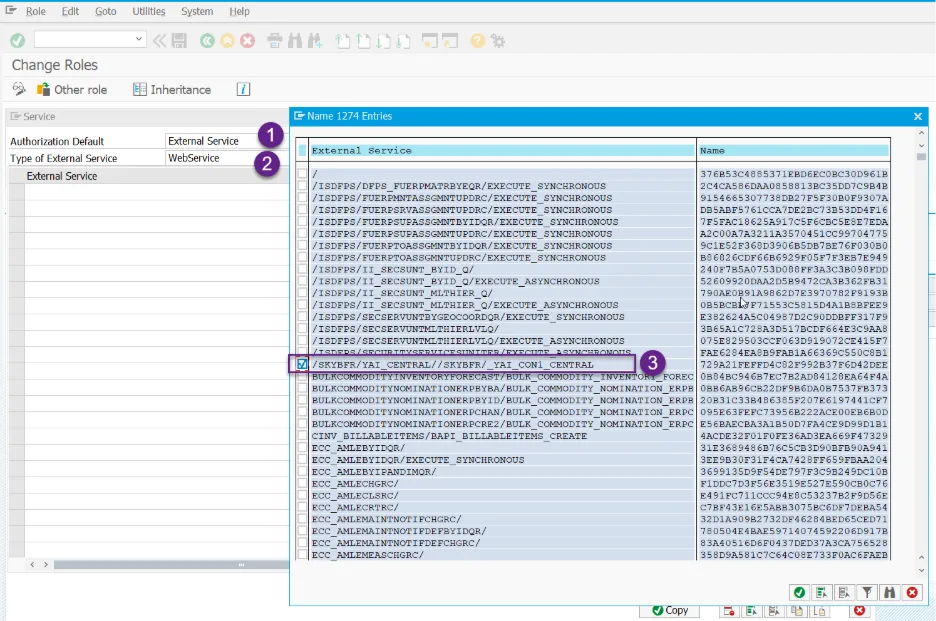Click the yellow Exit icon
This screenshot has height=621, width=936.
(227, 41)
